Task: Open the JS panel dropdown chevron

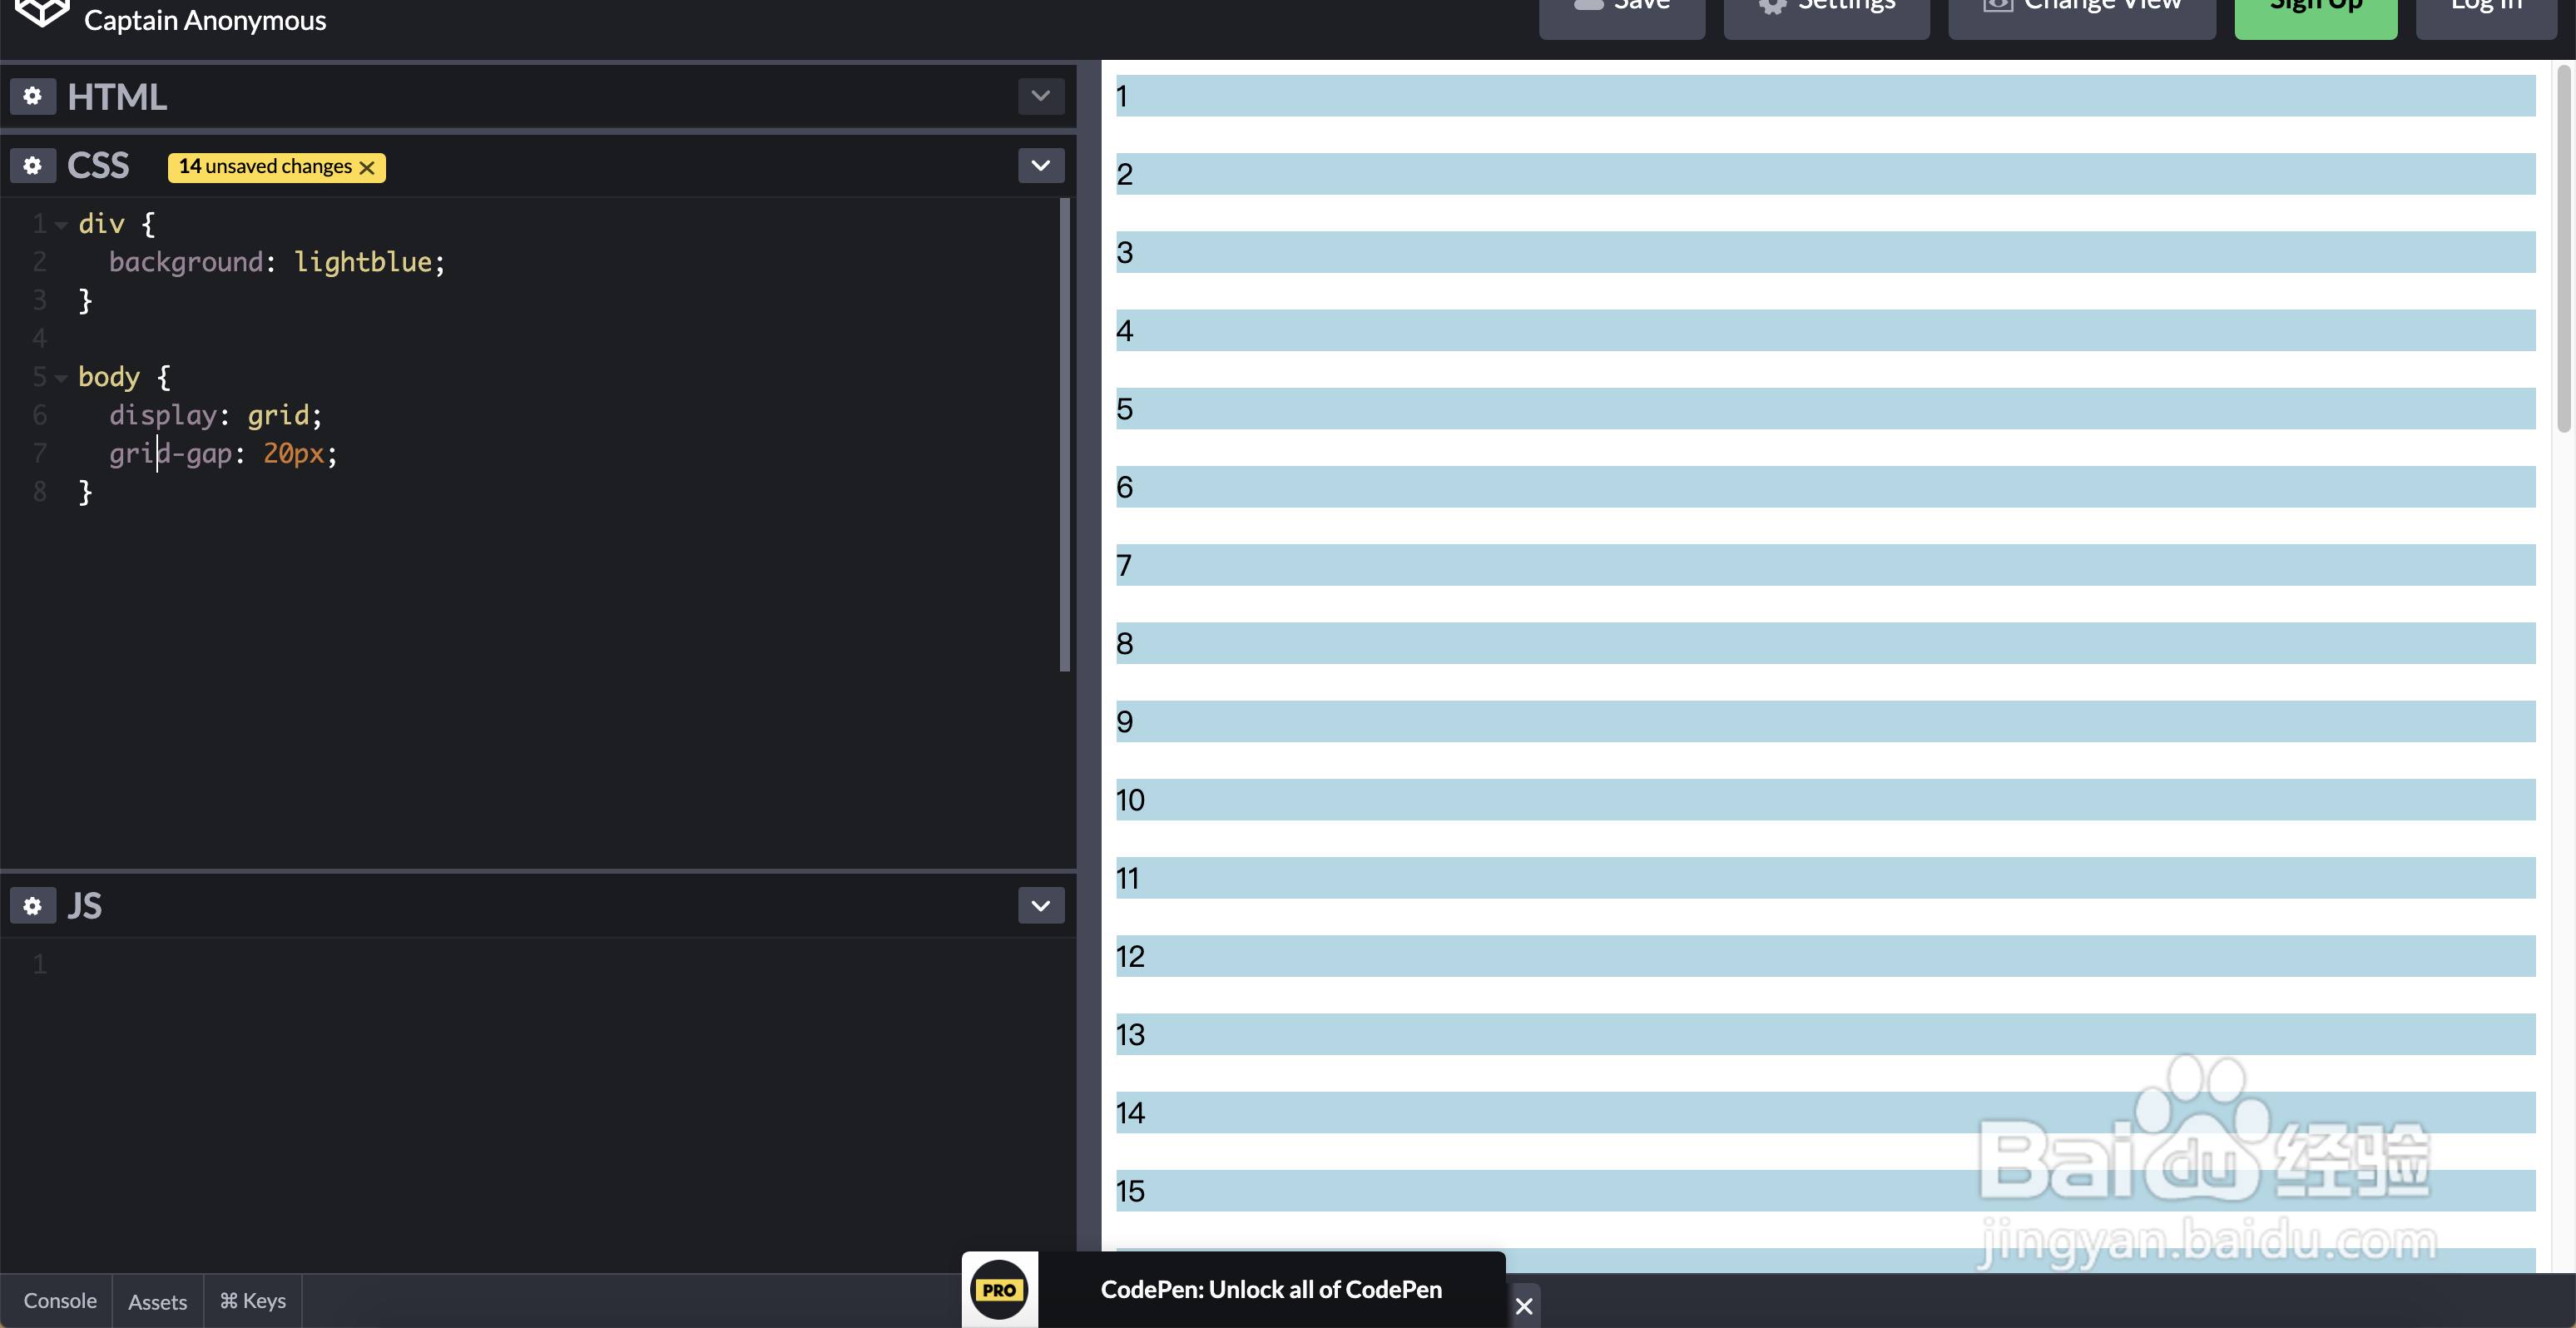Action: pyautogui.click(x=1040, y=905)
